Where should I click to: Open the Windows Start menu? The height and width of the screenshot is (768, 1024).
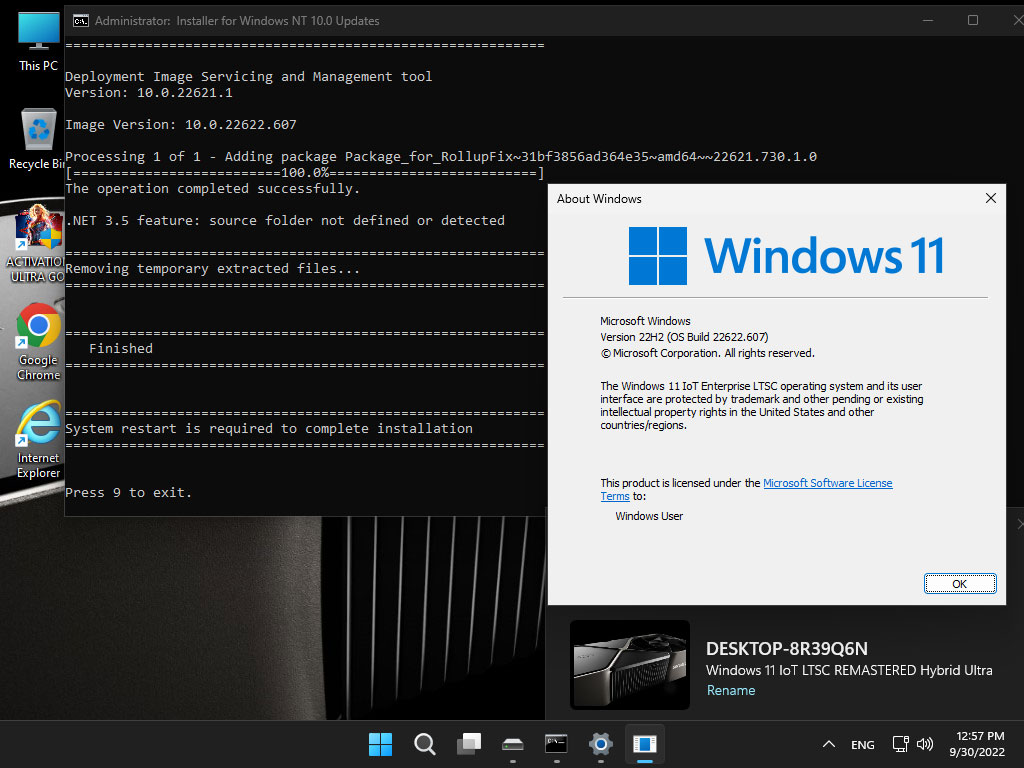point(380,744)
